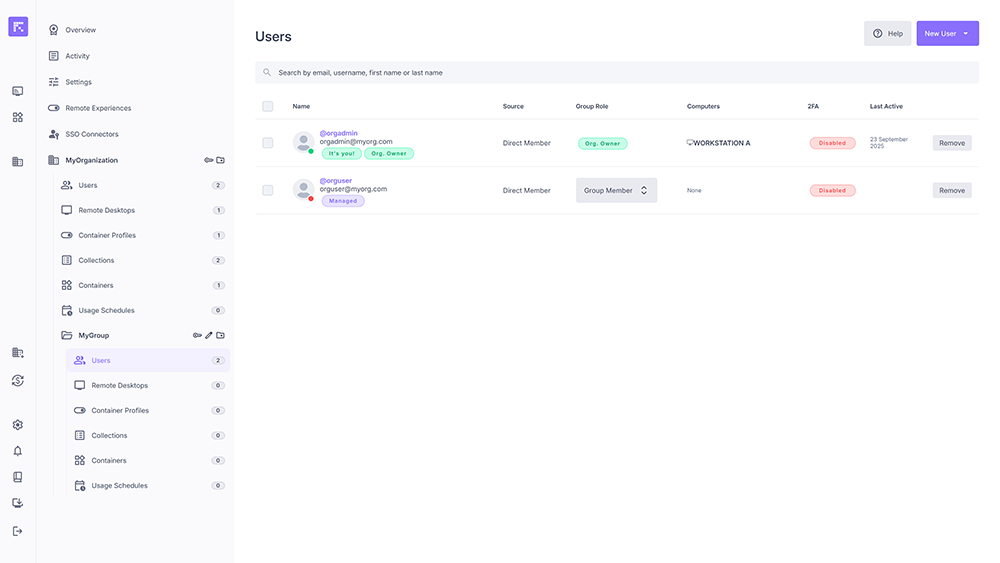Open the settings gear icon in left rail
The image size is (1000, 563).
(x=17, y=425)
